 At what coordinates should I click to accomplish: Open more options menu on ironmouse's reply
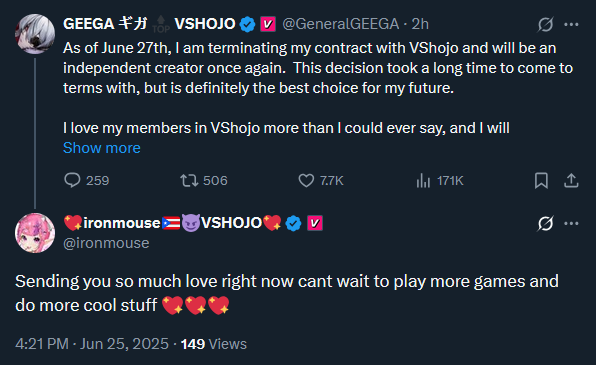(x=571, y=223)
